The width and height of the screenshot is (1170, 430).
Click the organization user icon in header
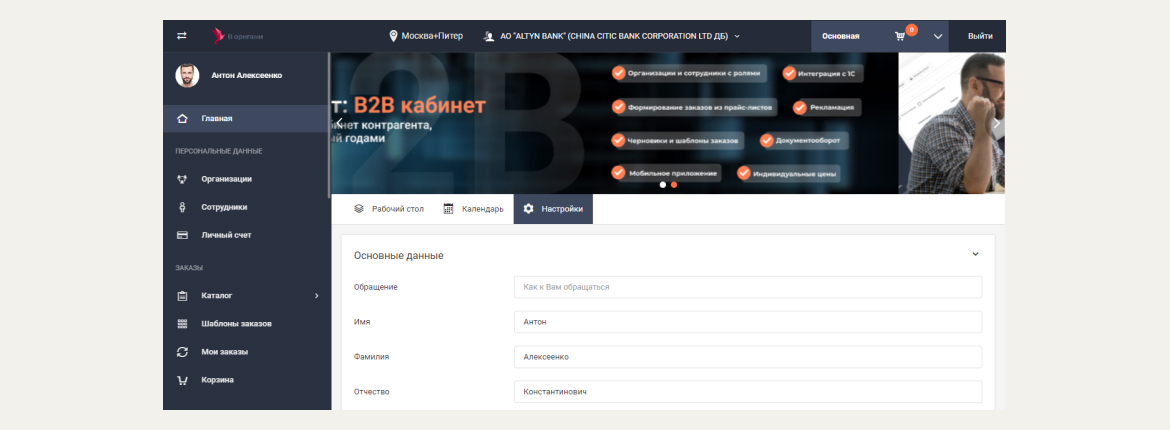click(489, 36)
